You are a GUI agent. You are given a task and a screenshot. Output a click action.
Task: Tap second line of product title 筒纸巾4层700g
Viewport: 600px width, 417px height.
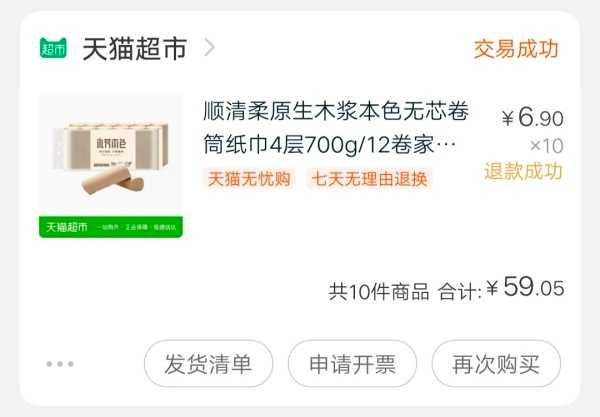click(329, 145)
